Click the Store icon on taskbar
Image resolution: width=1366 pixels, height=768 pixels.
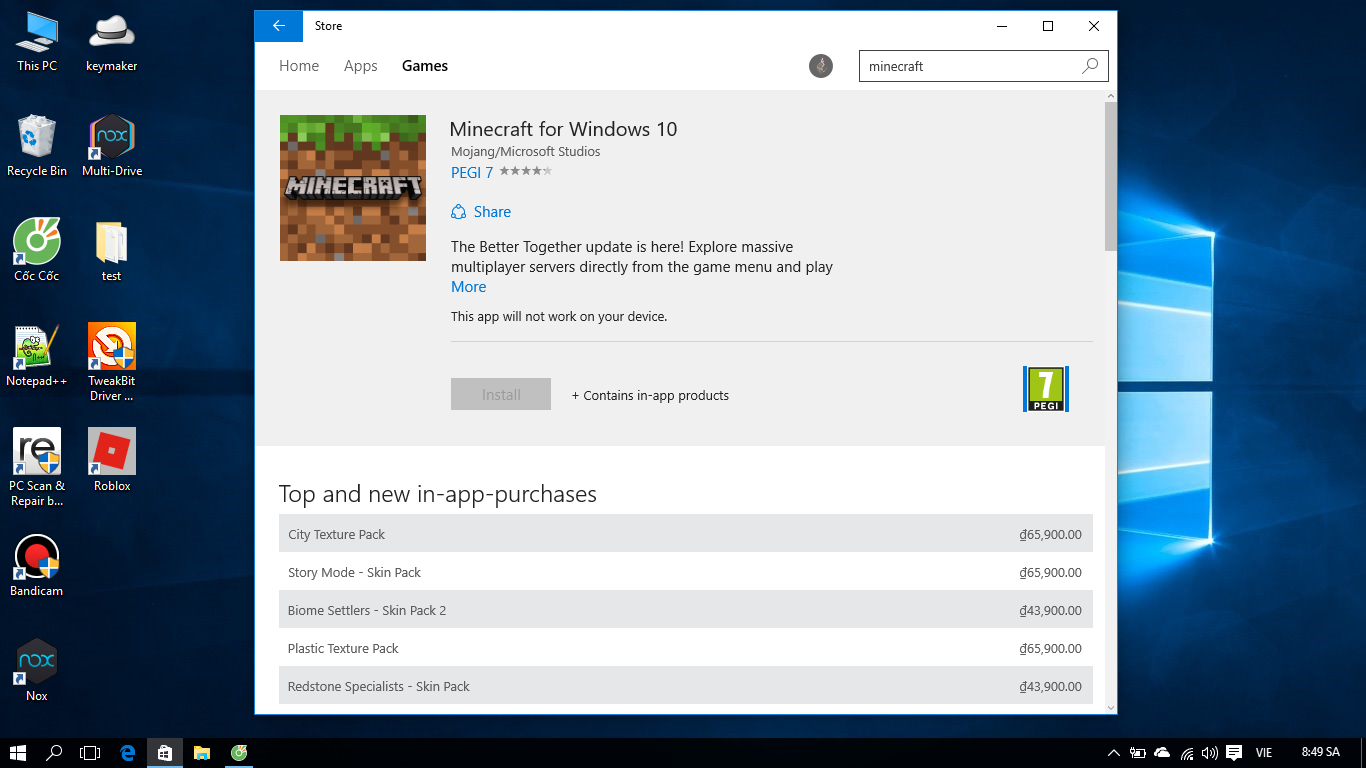coord(165,753)
